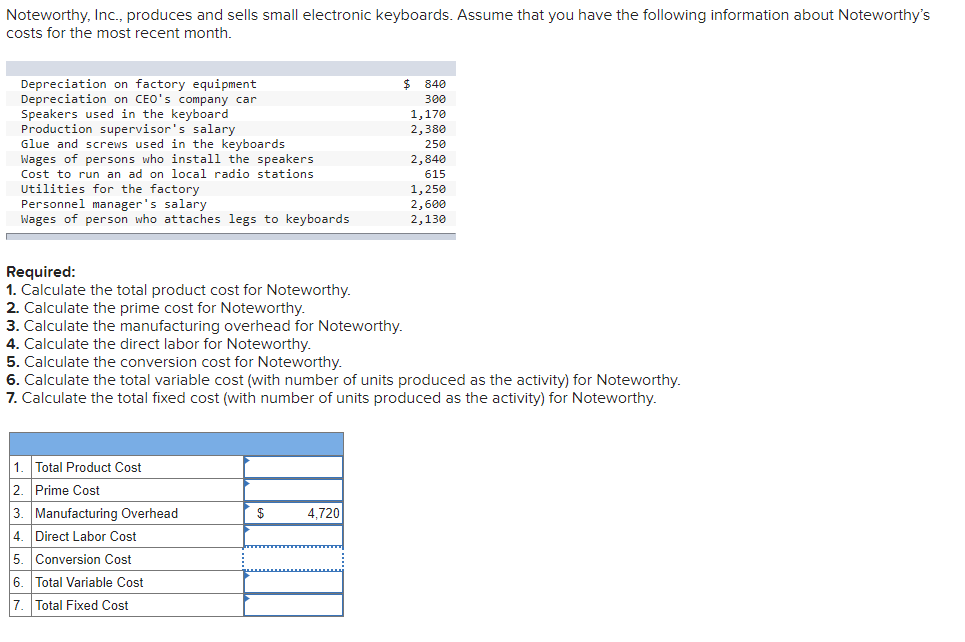Click the 'Required:' heading
This screenshot has width=965, height=642.
pos(41,272)
